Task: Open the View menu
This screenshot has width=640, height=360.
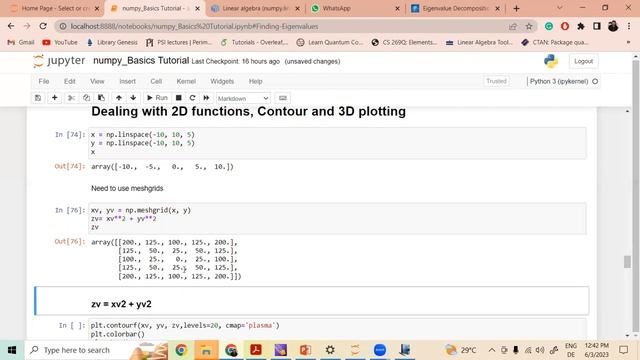Action: pyautogui.click(x=97, y=81)
